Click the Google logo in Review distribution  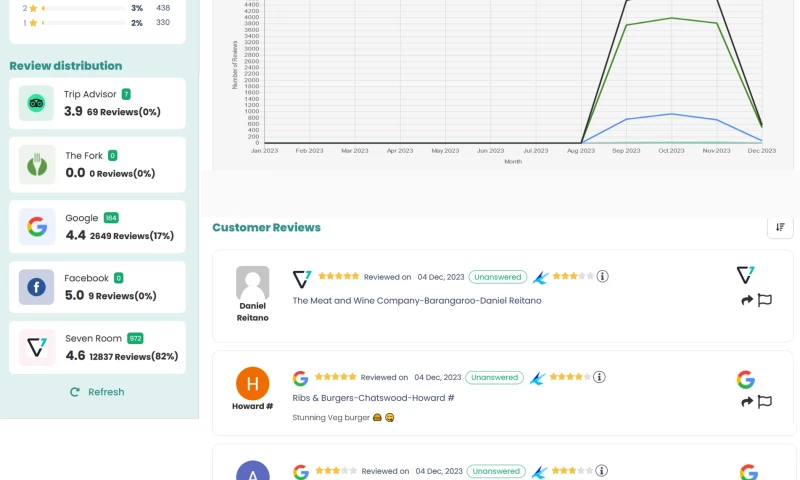pyautogui.click(x=37, y=226)
